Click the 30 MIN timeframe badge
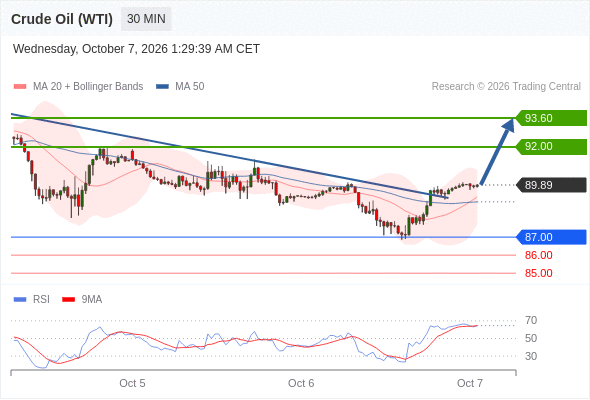 coord(146,19)
